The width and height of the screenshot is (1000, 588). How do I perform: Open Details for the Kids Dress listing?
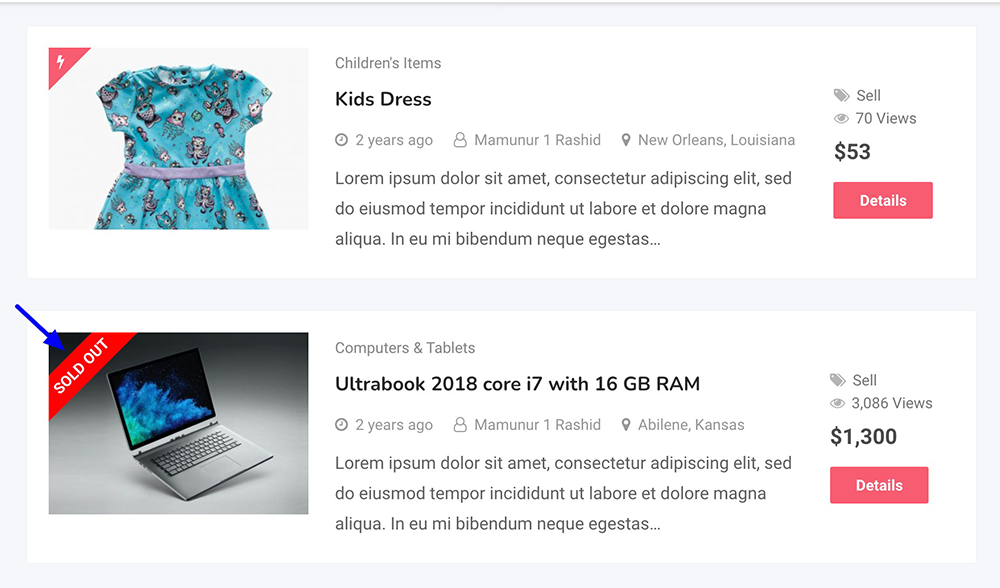point(883,200)
